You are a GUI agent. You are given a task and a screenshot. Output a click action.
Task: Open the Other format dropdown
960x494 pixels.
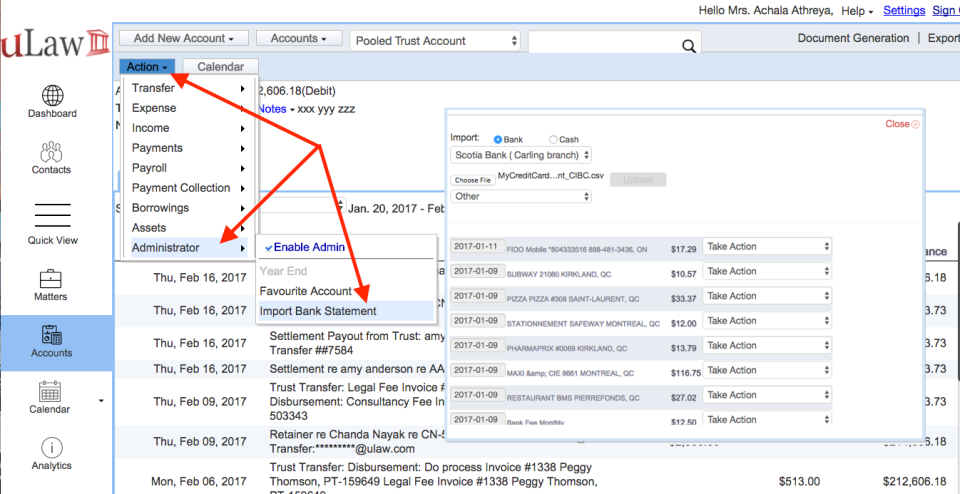[x=521, y=196]
